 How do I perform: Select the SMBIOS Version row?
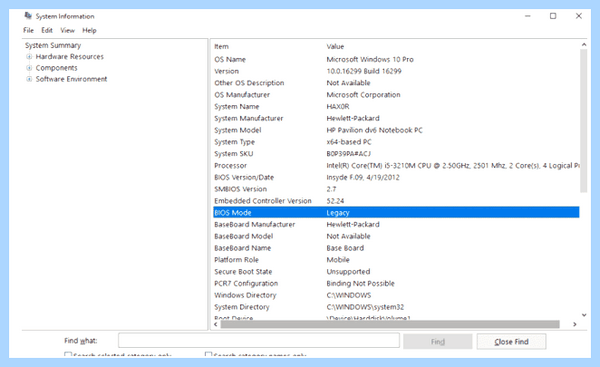396,189
